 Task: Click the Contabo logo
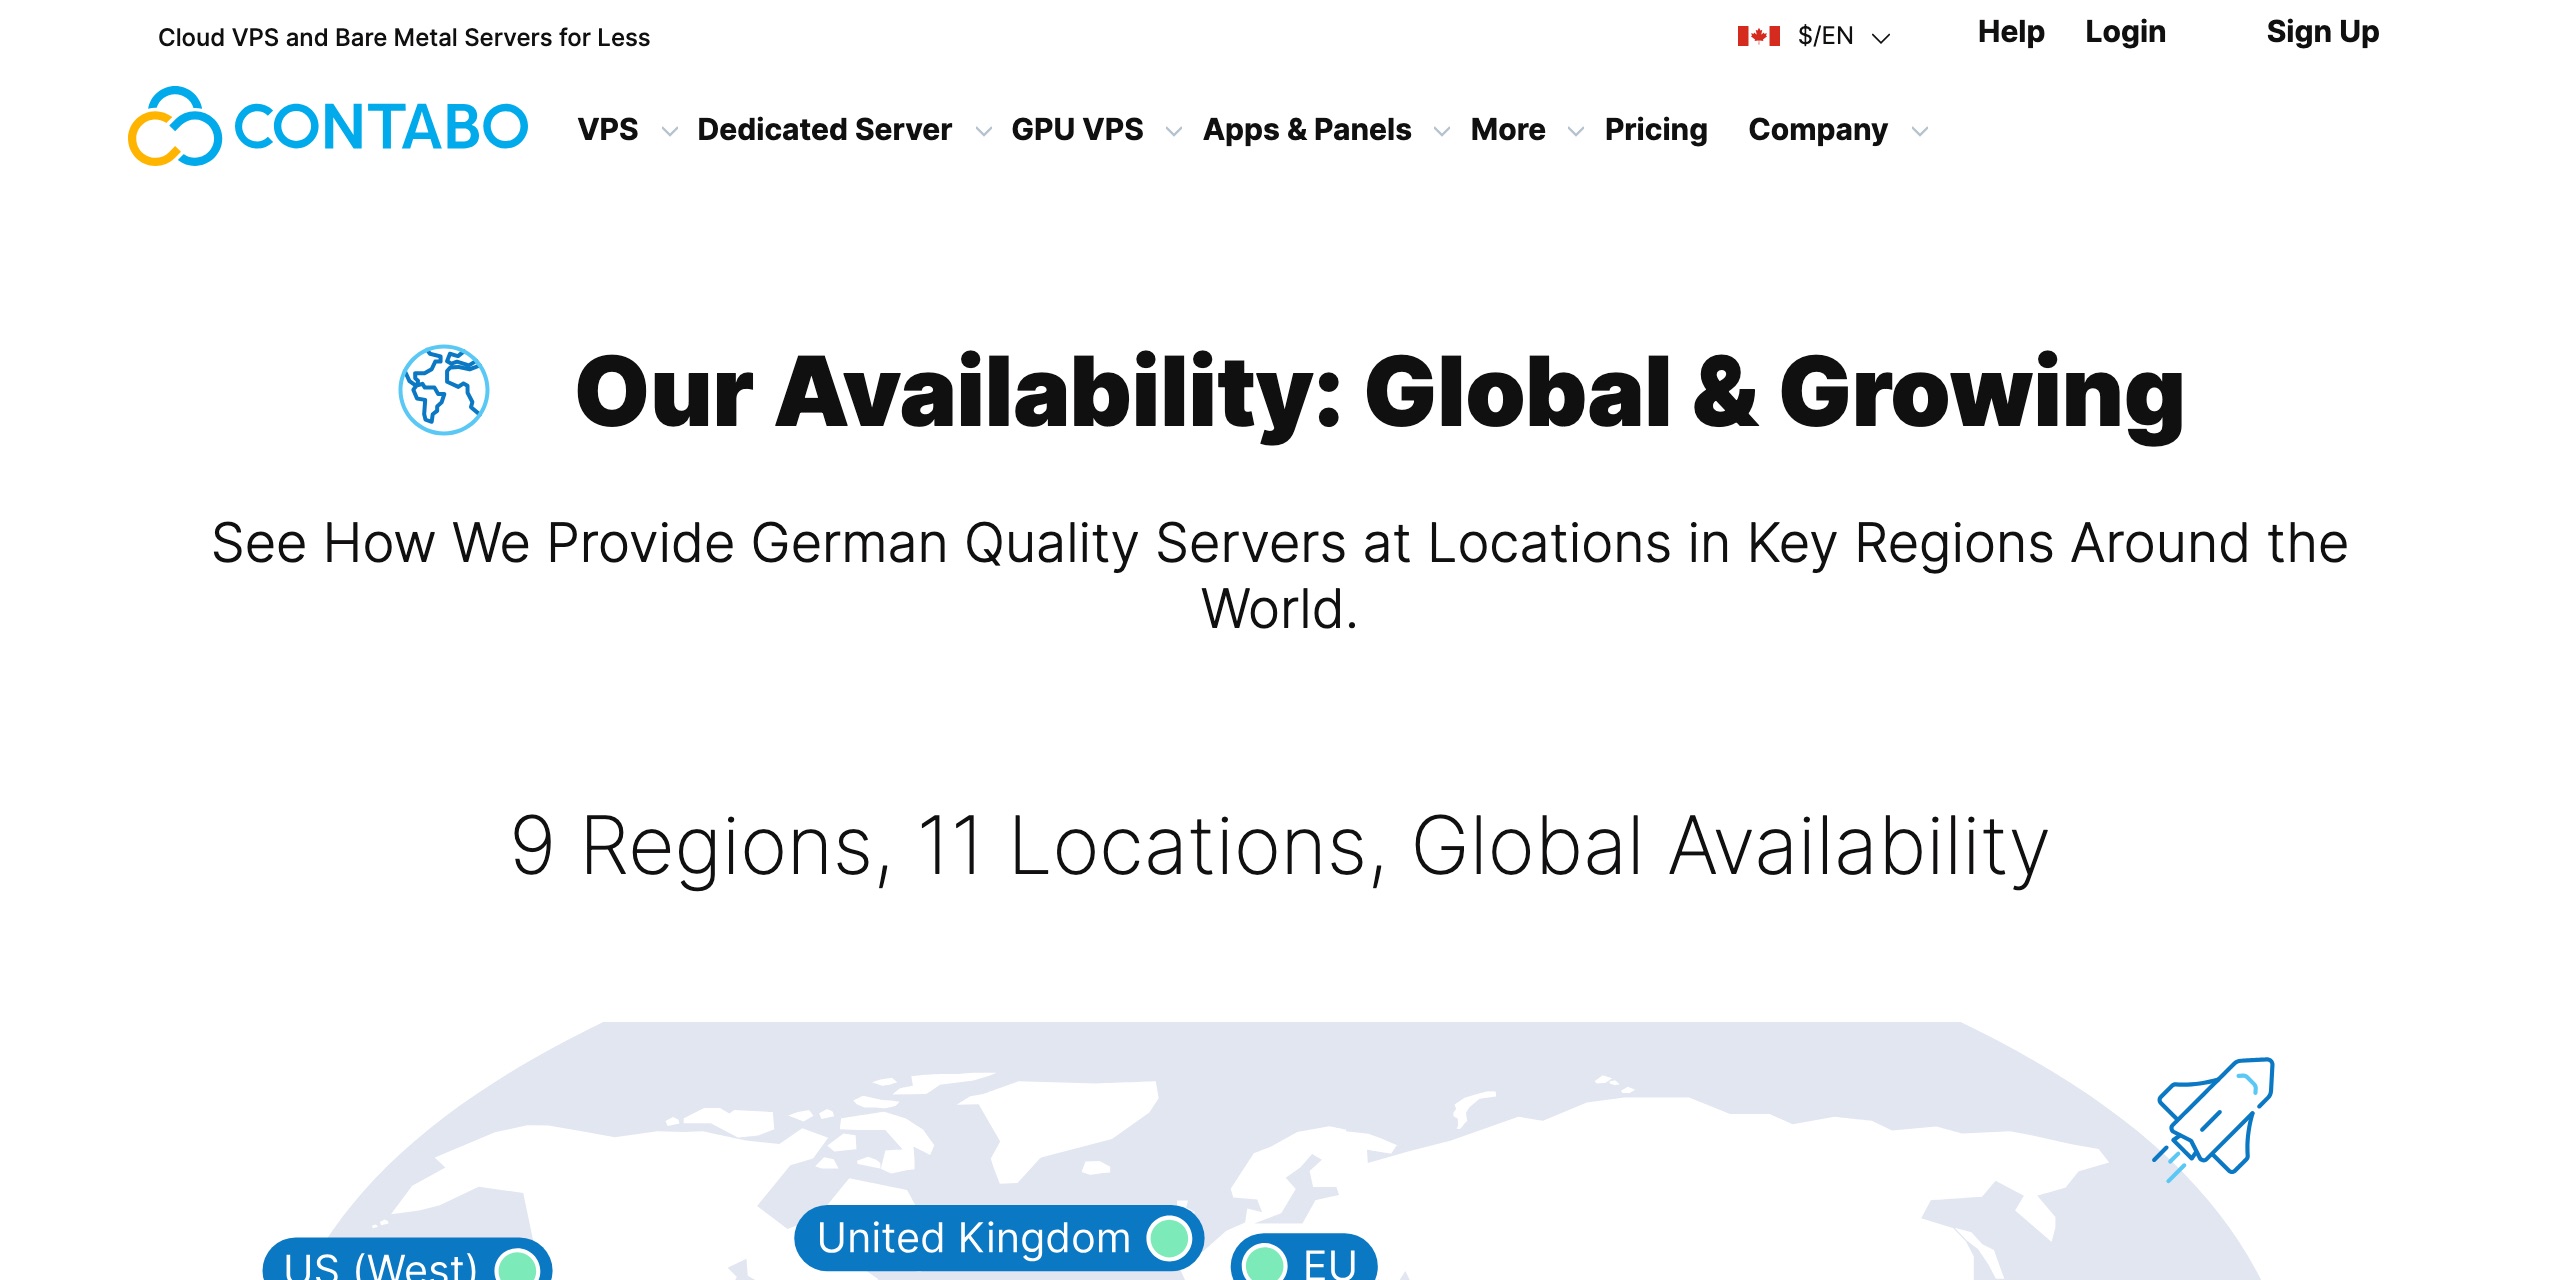click(328, 127)
